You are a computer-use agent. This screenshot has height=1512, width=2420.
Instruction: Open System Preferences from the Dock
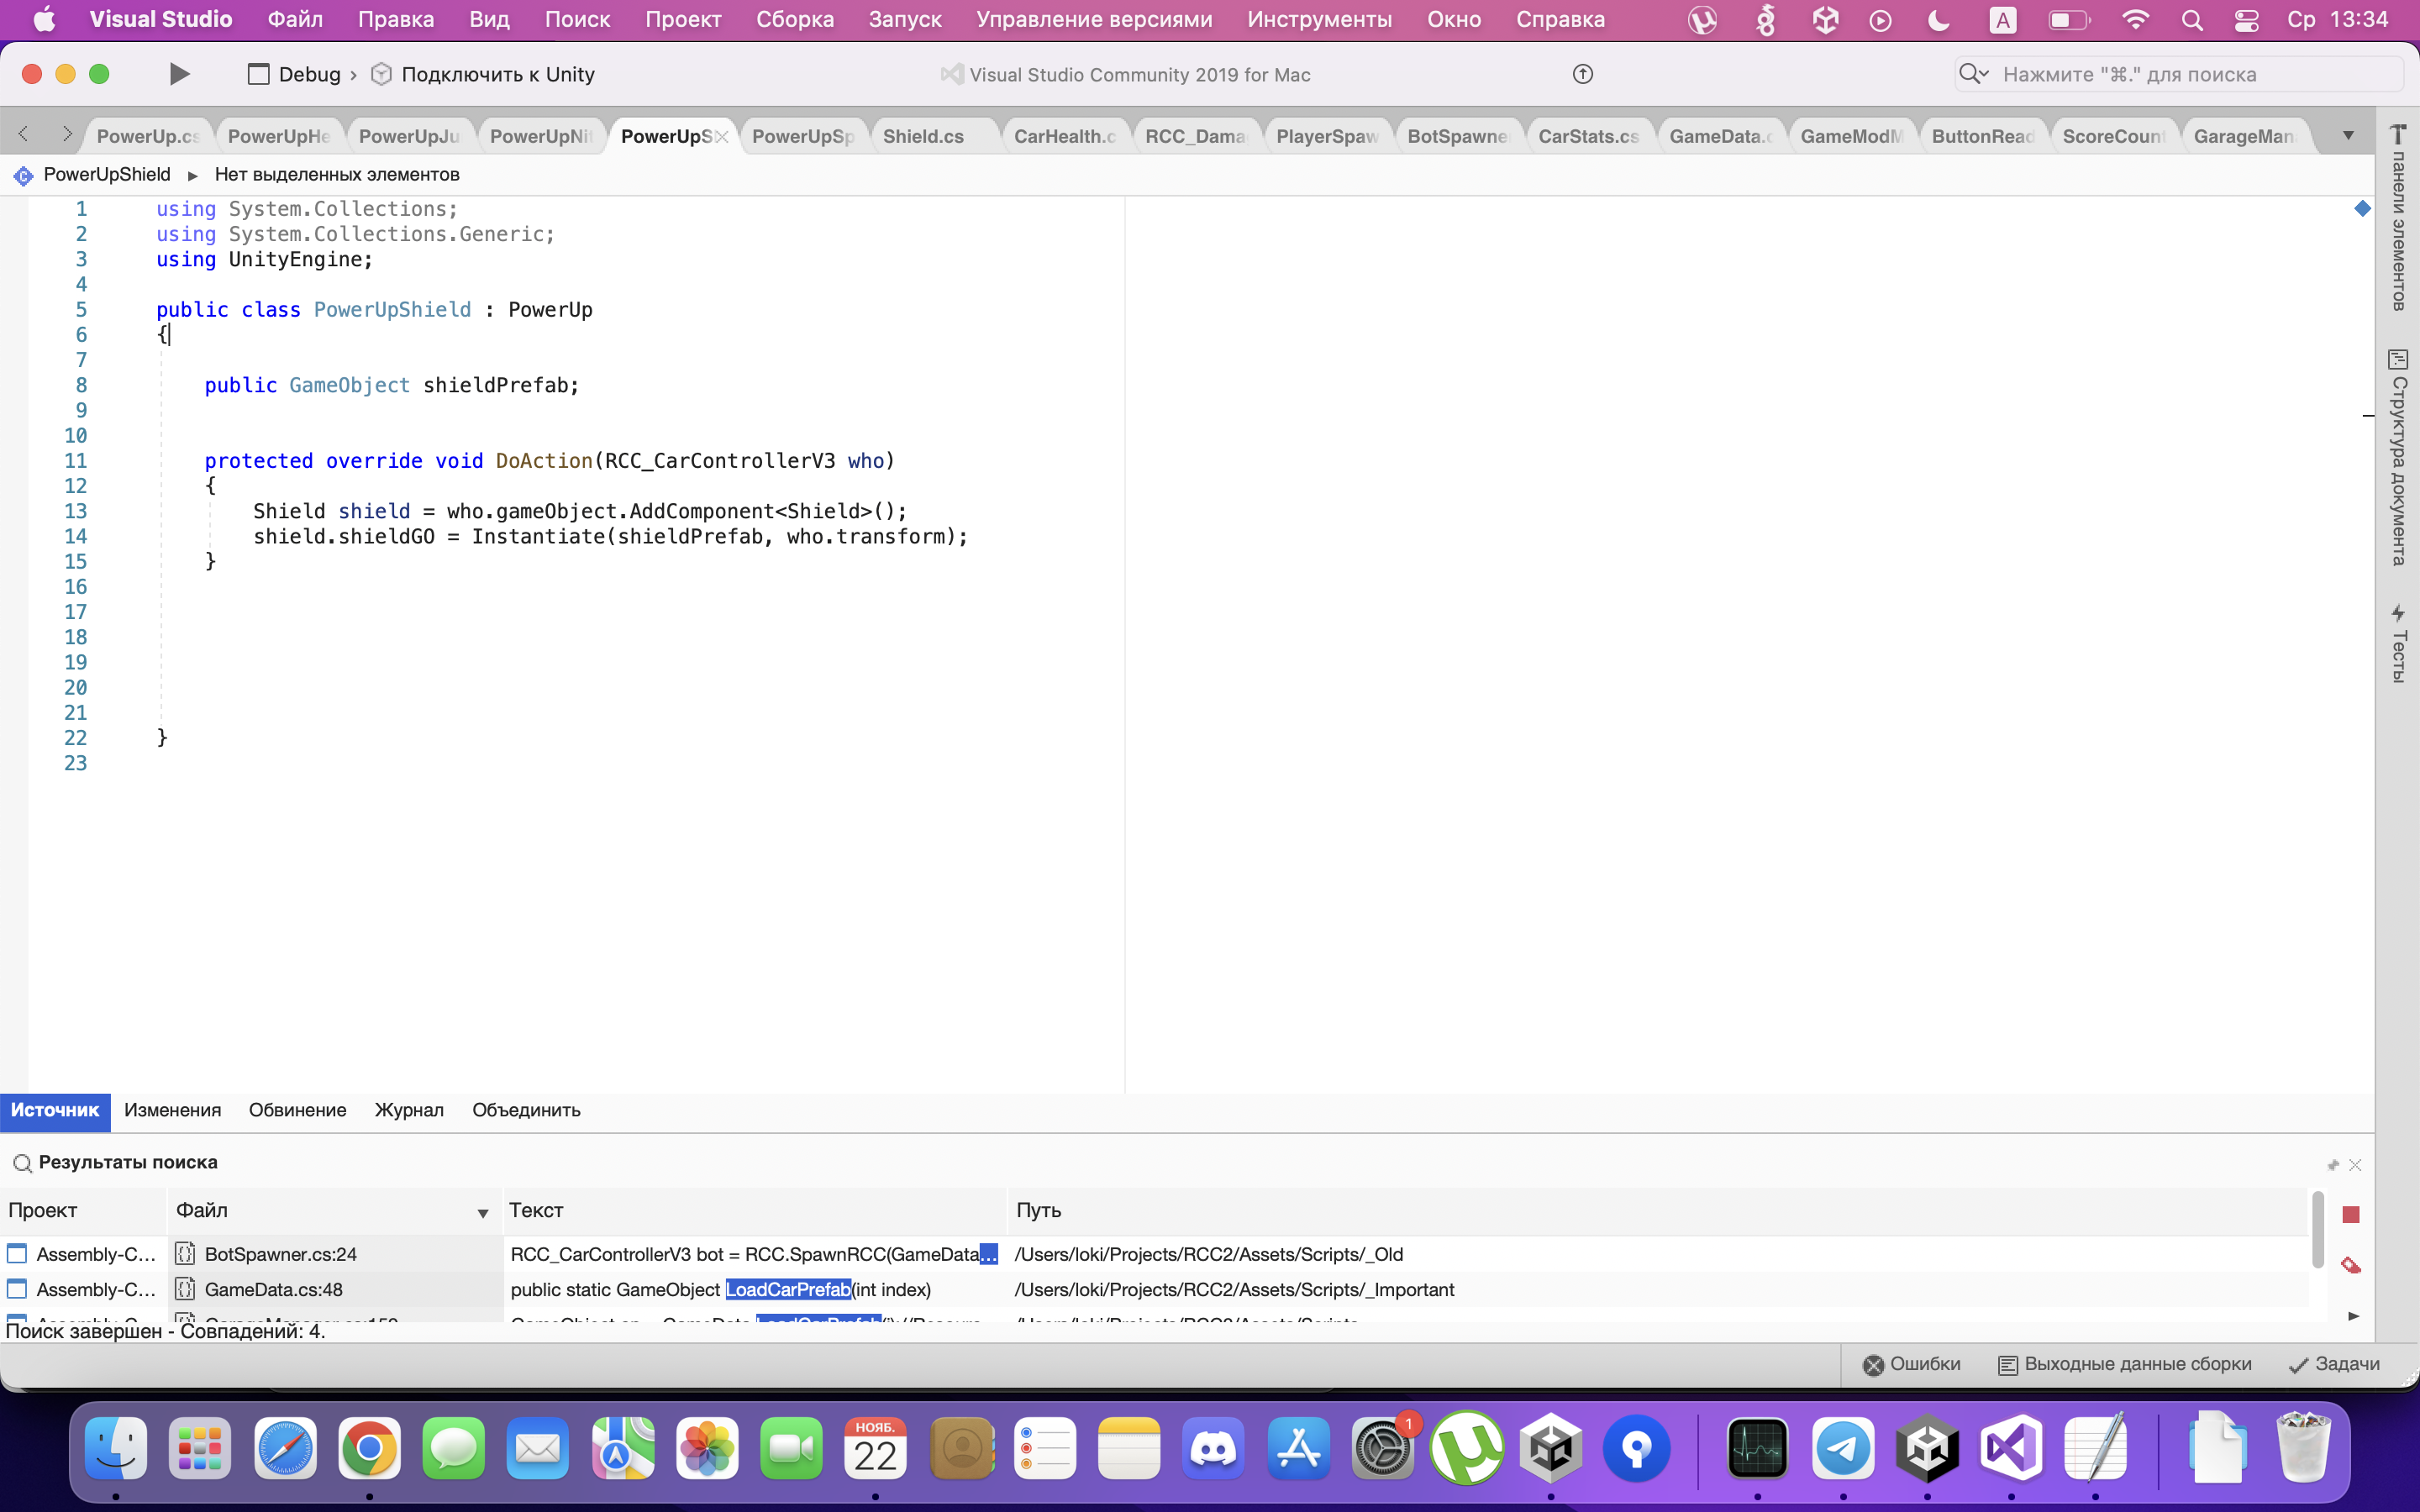pyautogui.click(x=1383, y=1448)
